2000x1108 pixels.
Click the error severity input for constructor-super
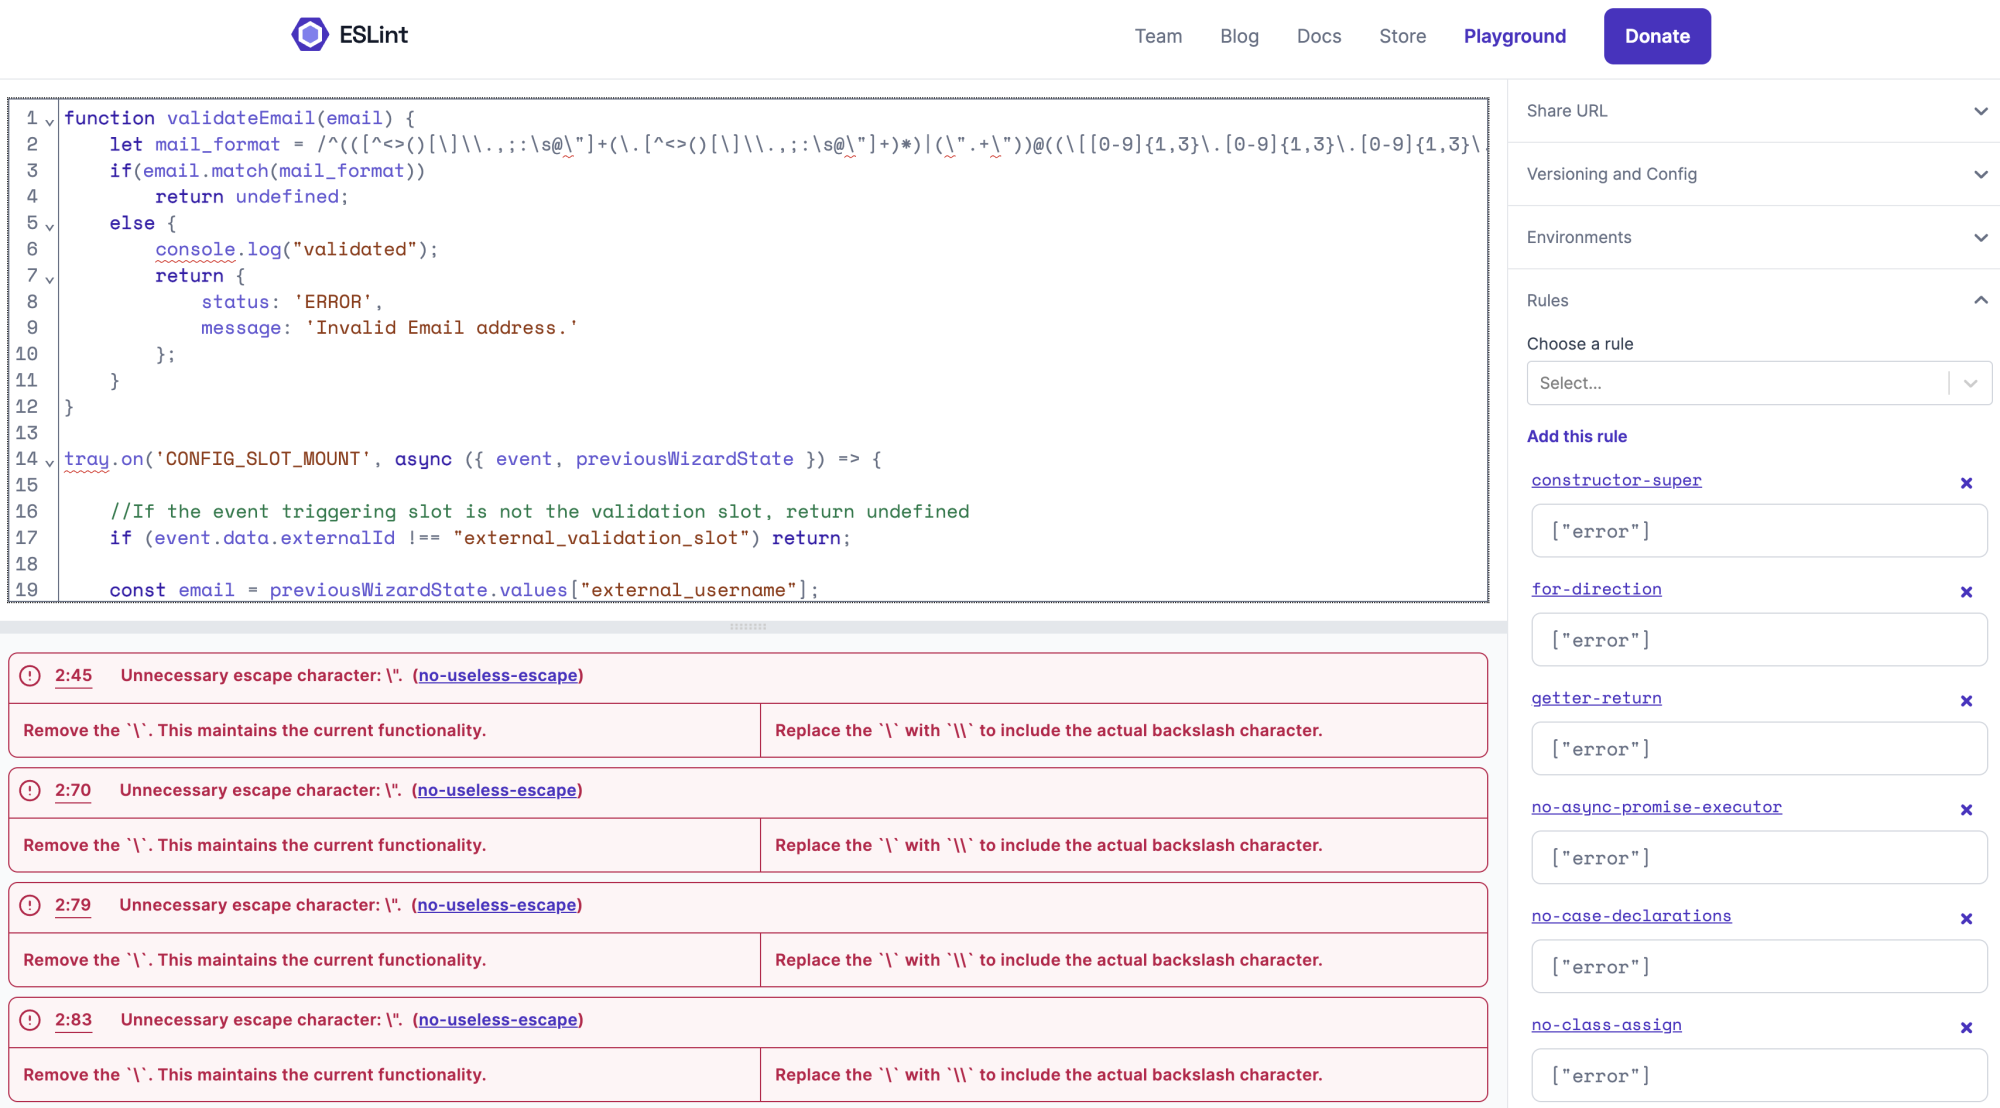coord(1758,531)
